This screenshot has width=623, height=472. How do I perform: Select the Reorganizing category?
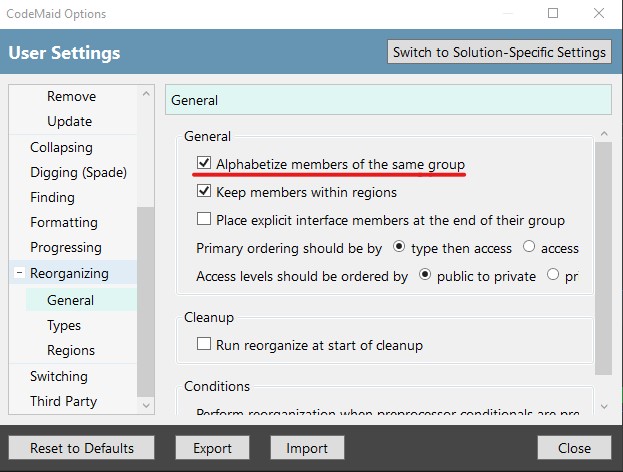click(x=69, y=273)
